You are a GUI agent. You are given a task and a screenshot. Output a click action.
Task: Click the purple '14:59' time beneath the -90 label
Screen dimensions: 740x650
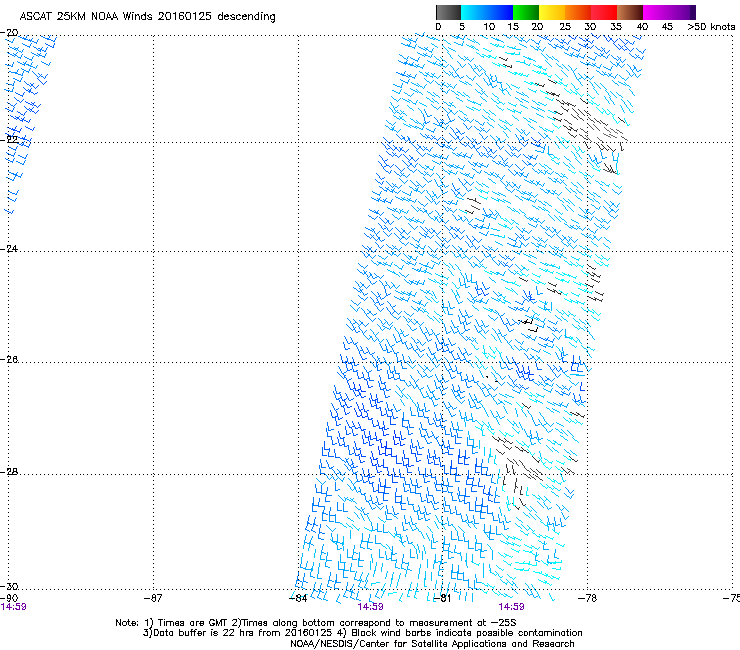pyautogui.click(x=14, y=607)
